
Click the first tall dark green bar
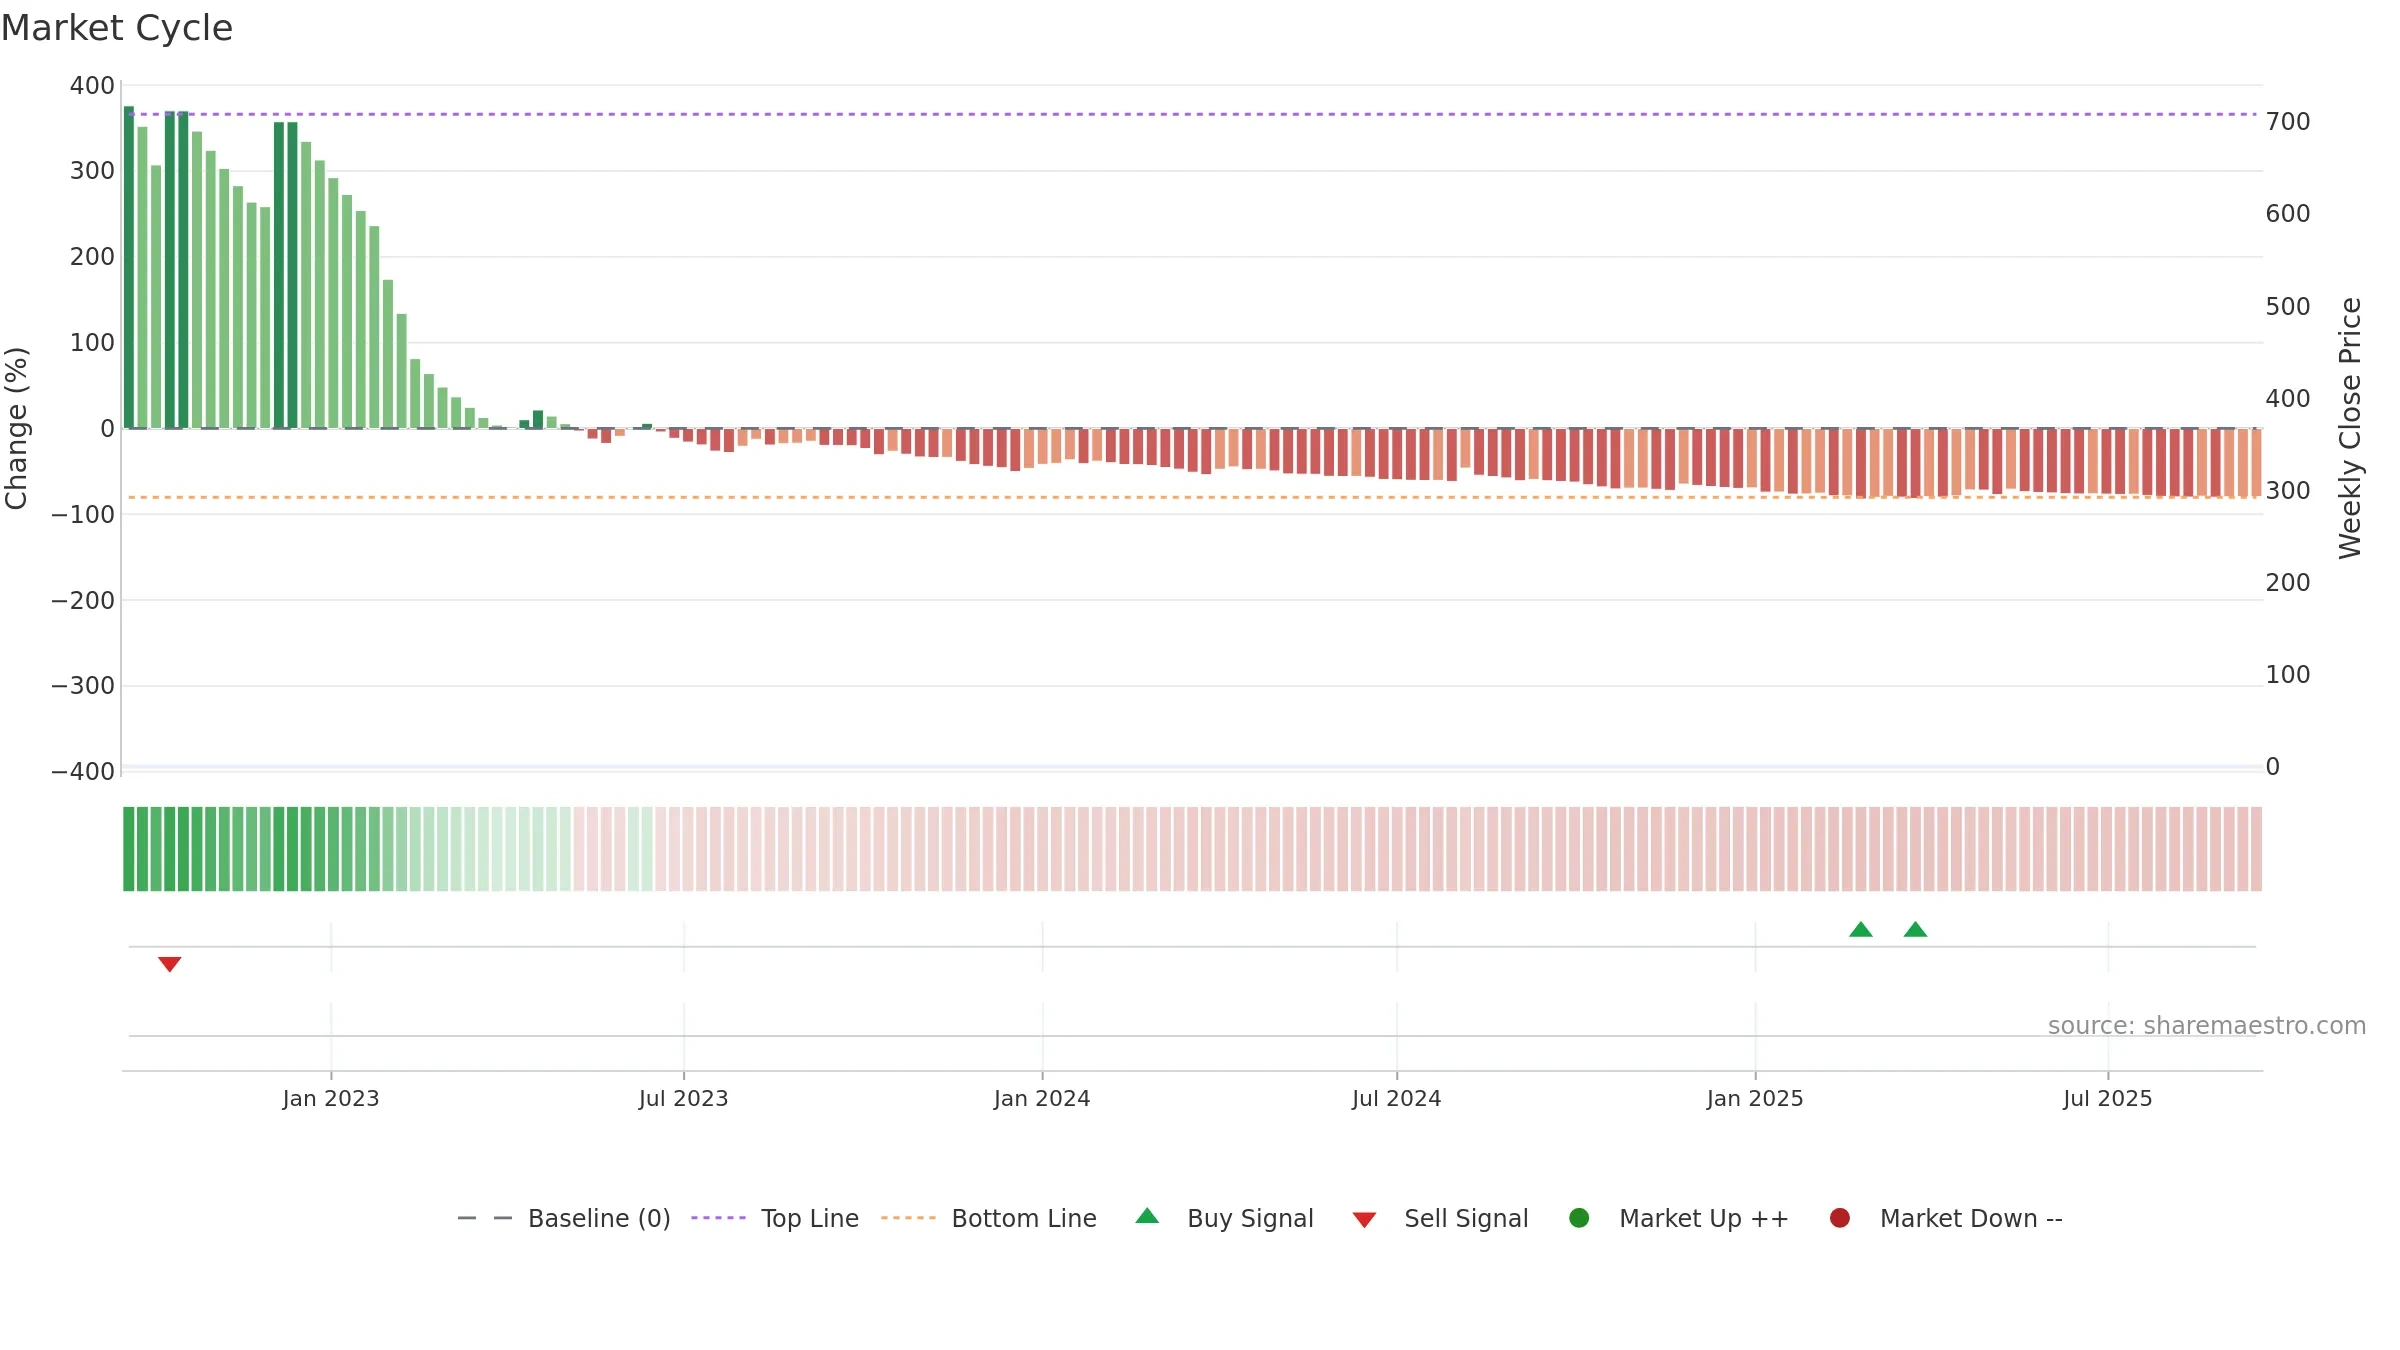point(129,267)
